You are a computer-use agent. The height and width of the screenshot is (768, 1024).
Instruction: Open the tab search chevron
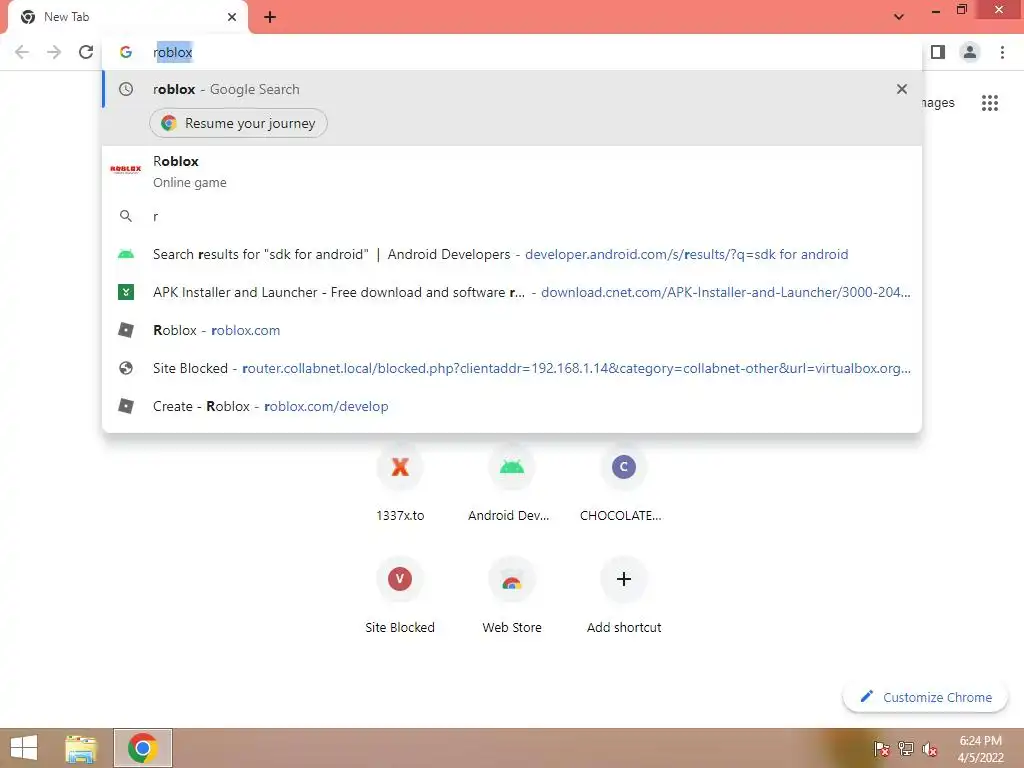point(899,17)
